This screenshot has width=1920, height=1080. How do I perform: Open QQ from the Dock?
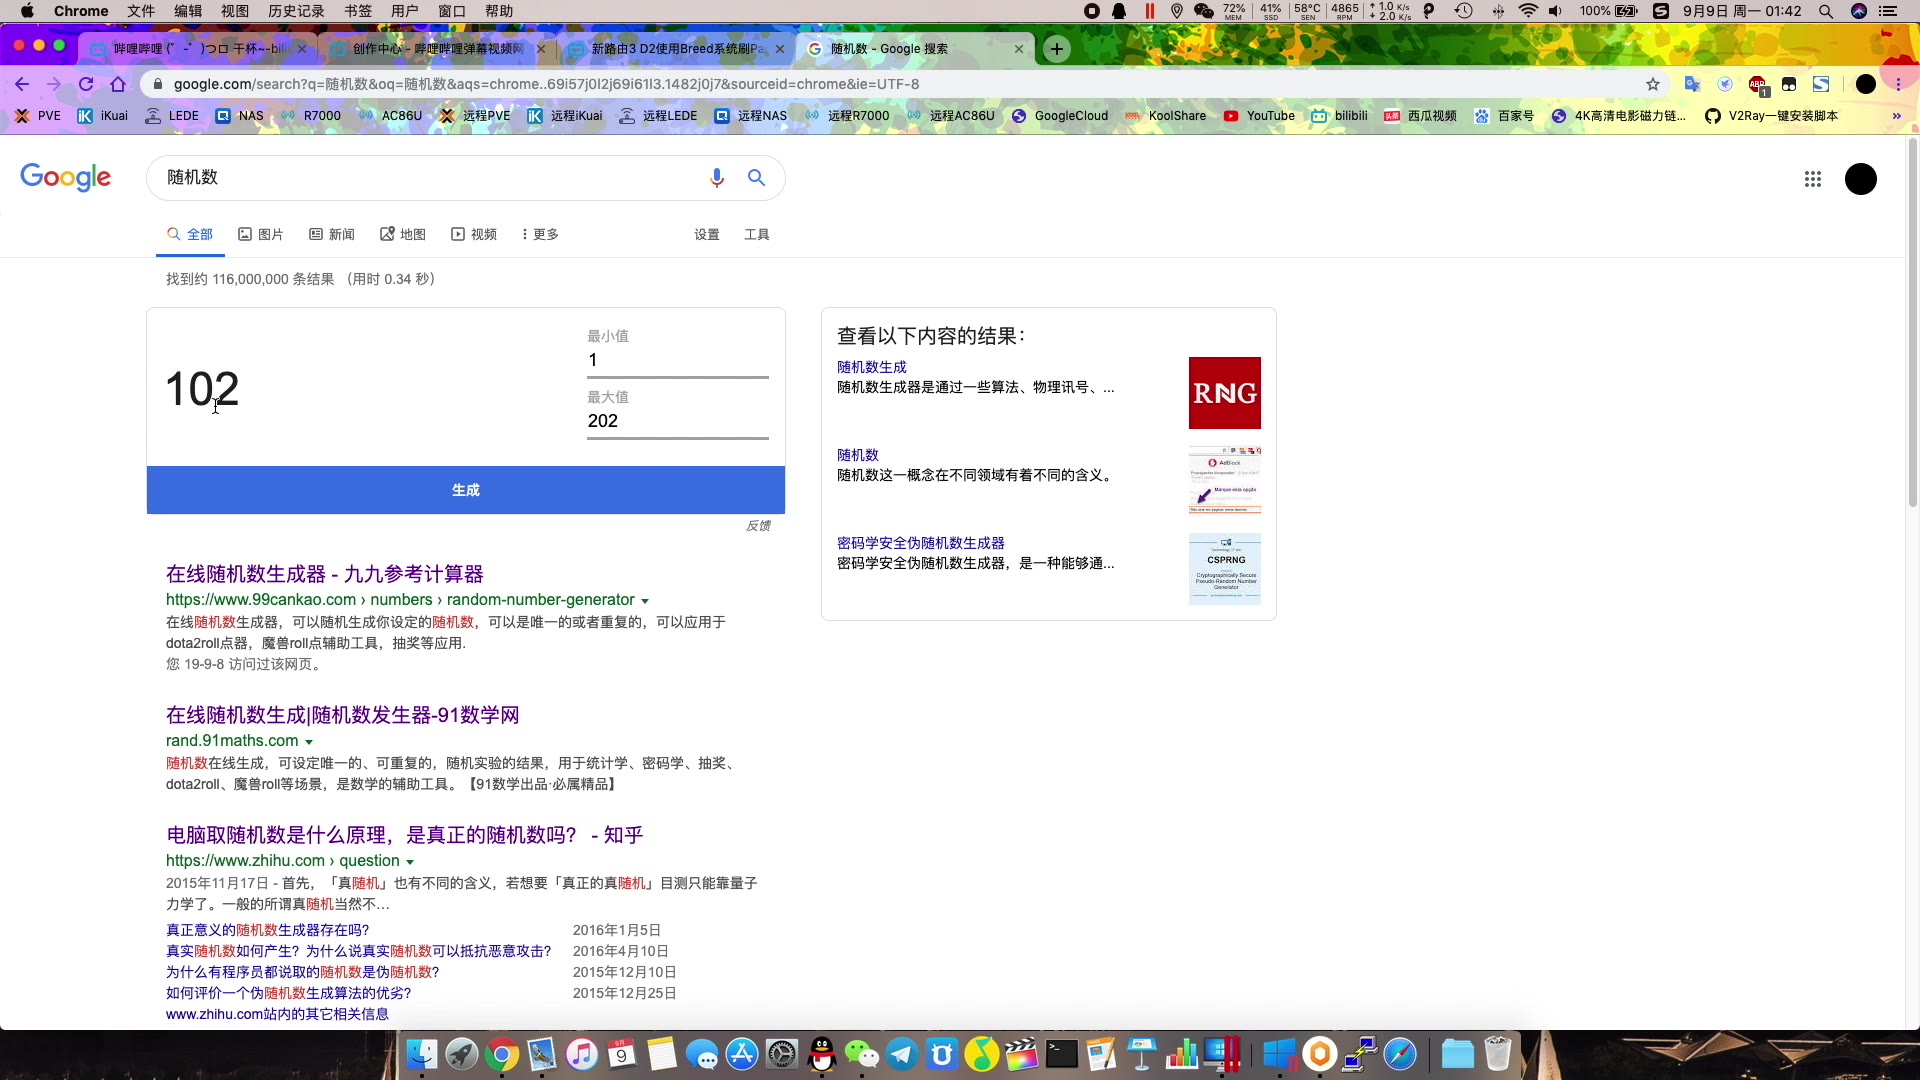[821, 1054]
